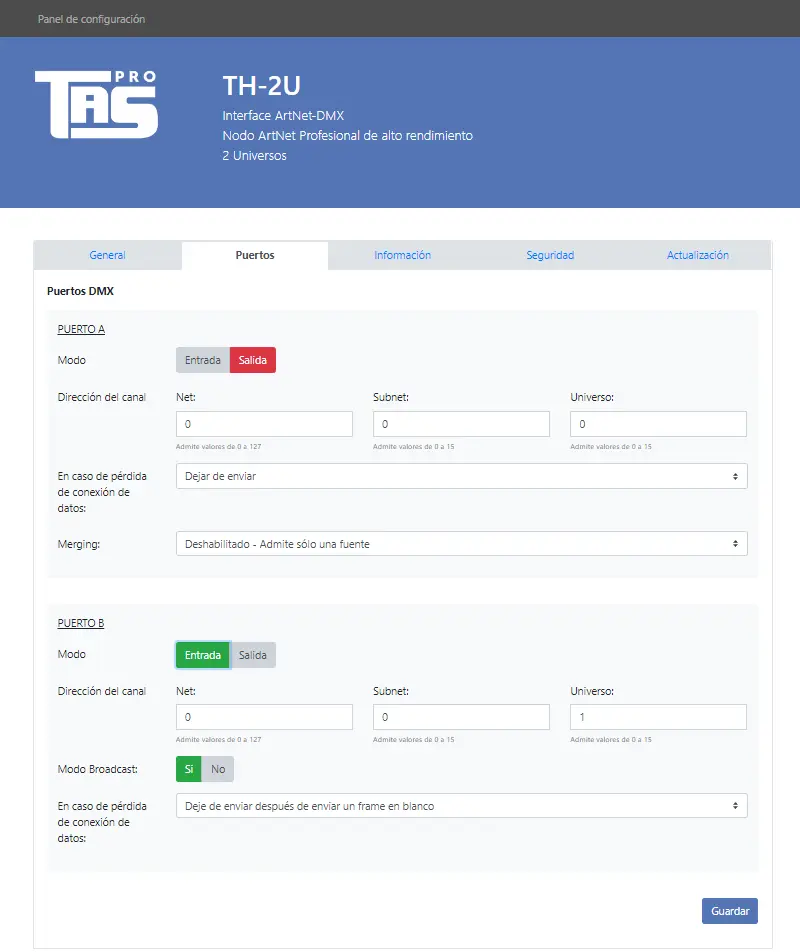Click Puerto A Net input field
The image size is (800, 952).
tap(264, 424)
